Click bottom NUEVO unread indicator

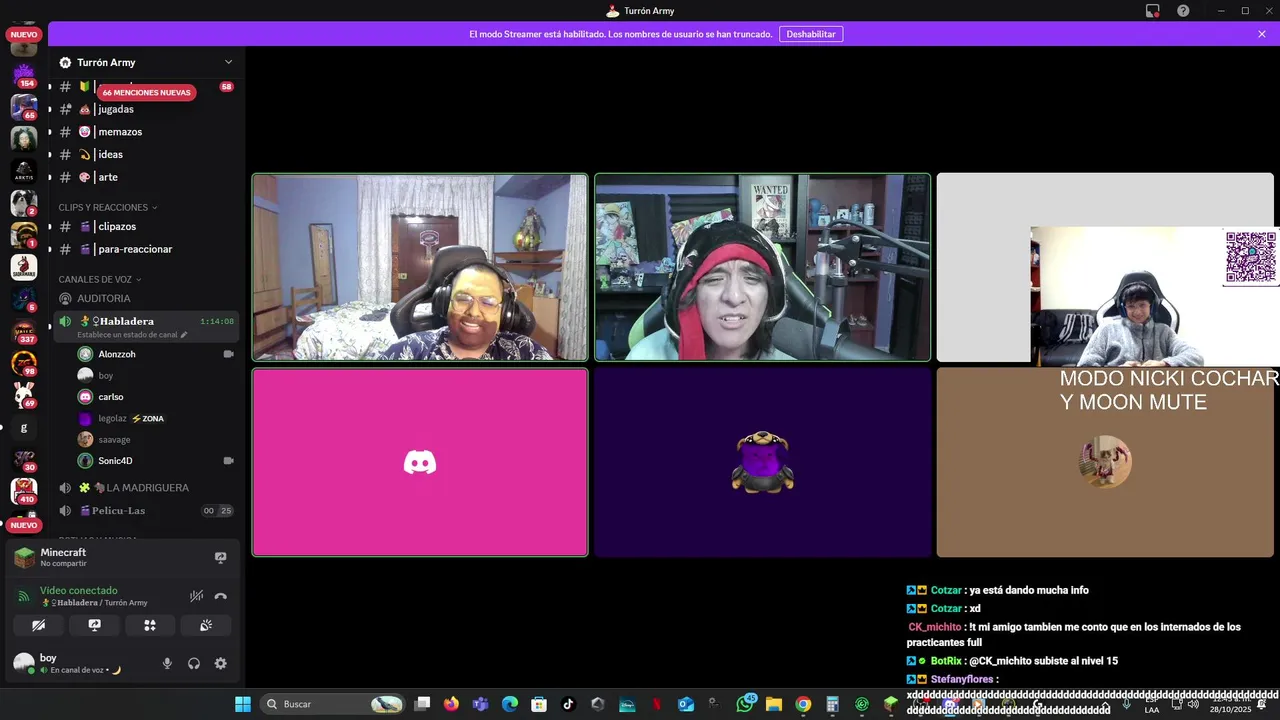tap(24, 525)
